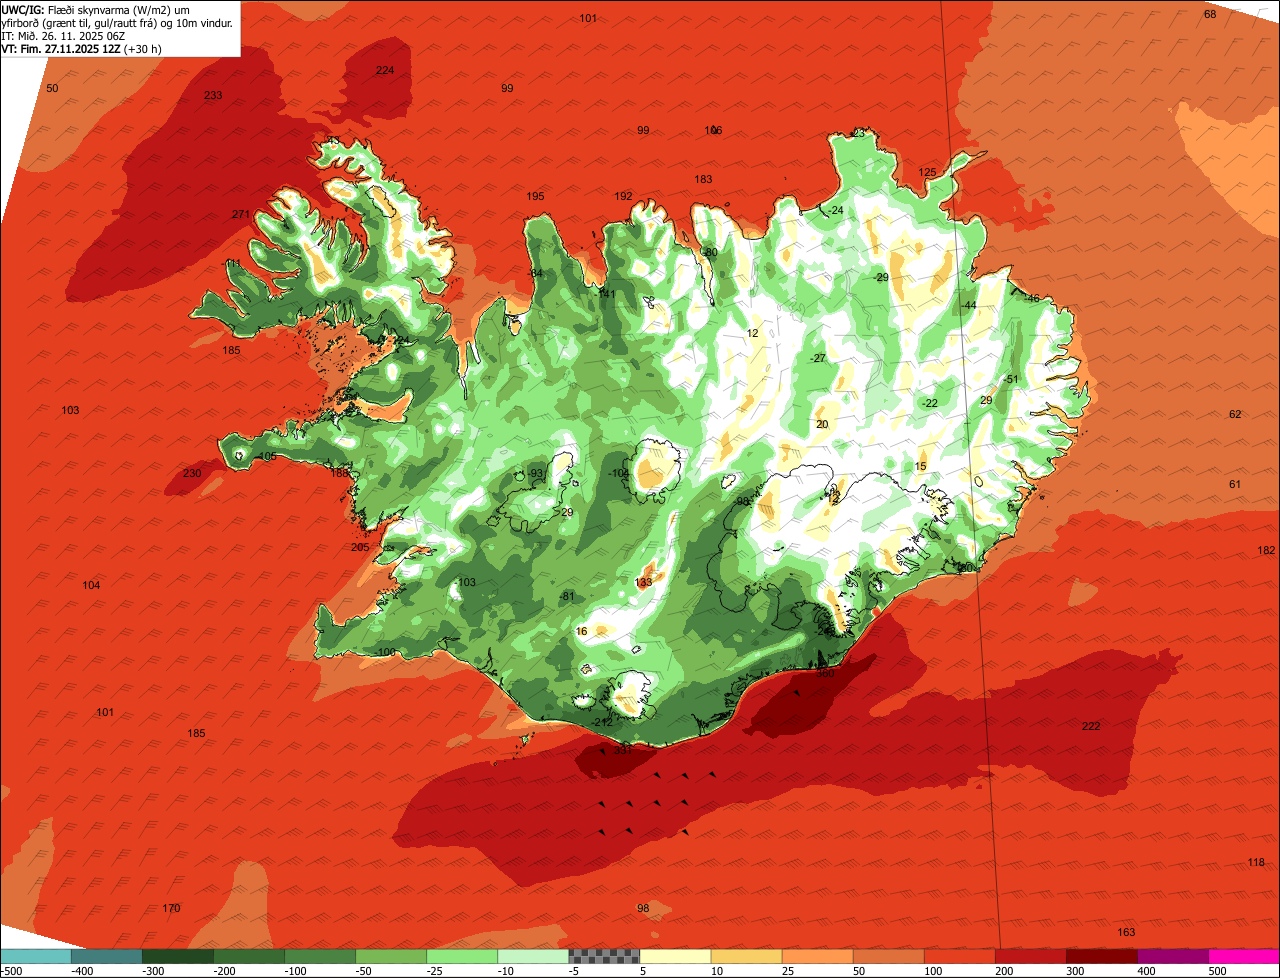
Task: Click the title line starting 'UWC/IG: Flæði skynvarma'
Action: (95, 10)
